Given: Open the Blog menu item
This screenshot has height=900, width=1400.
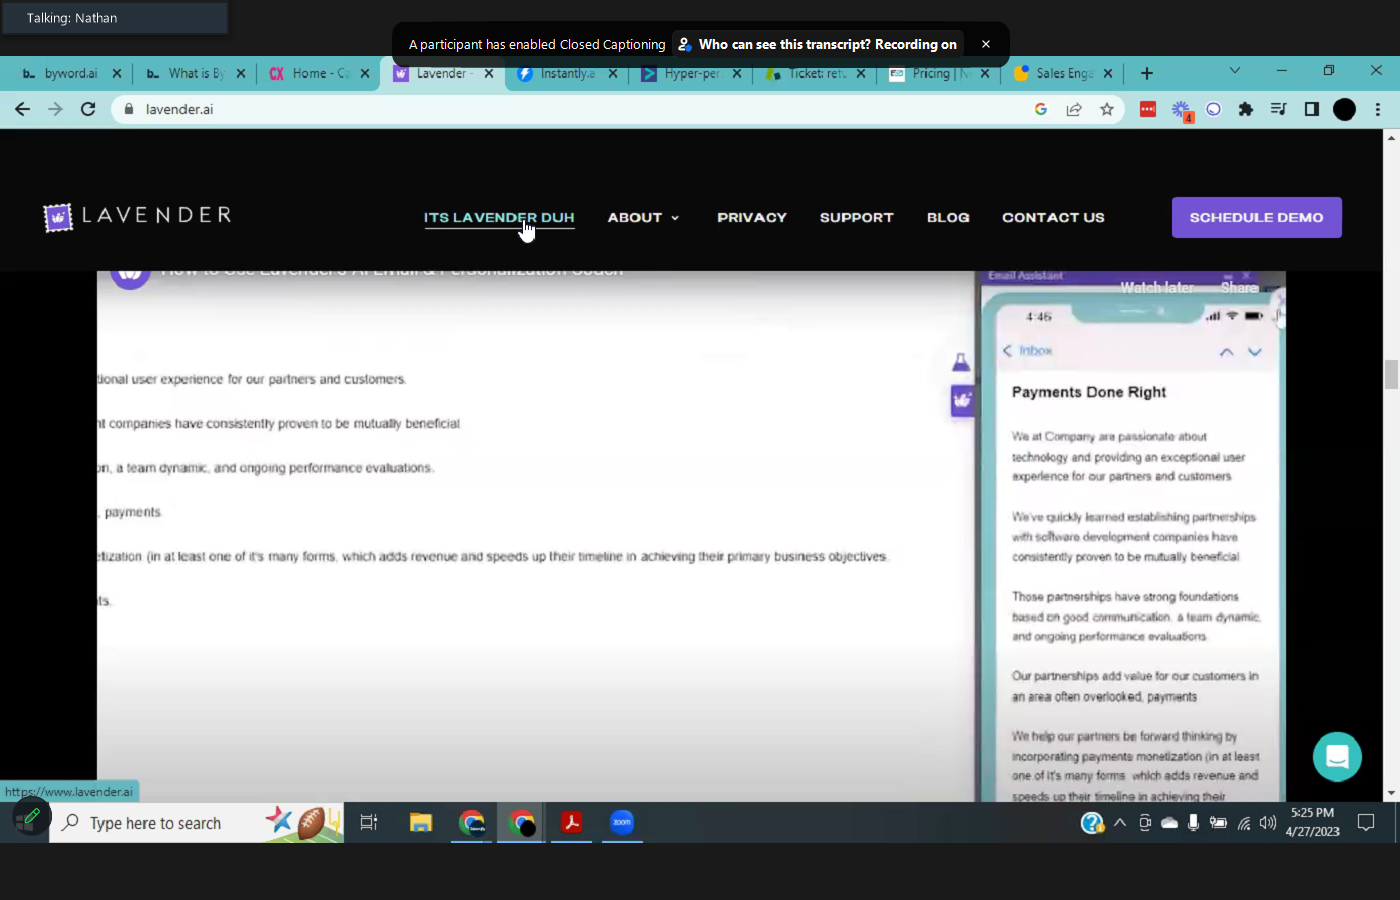Looking at the screenshot, I should tap(947, 217).
